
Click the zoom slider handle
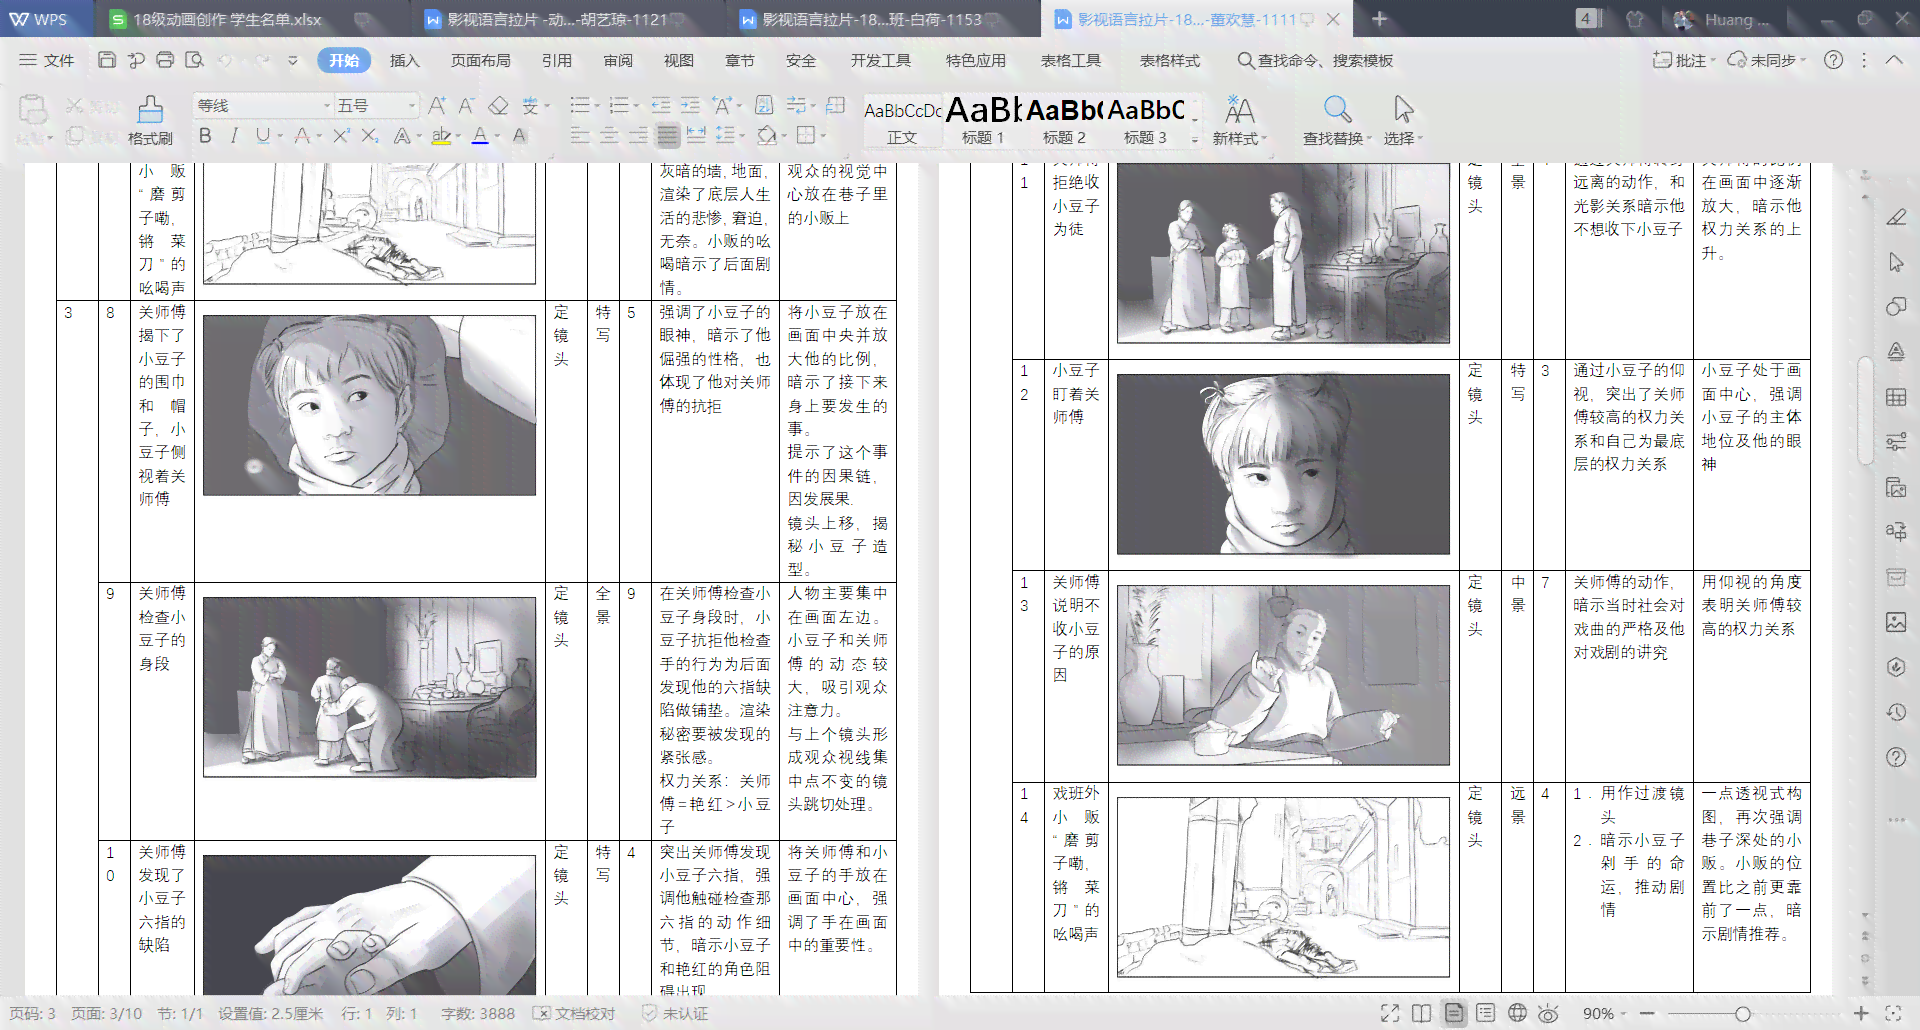tap(1743, 1014)
